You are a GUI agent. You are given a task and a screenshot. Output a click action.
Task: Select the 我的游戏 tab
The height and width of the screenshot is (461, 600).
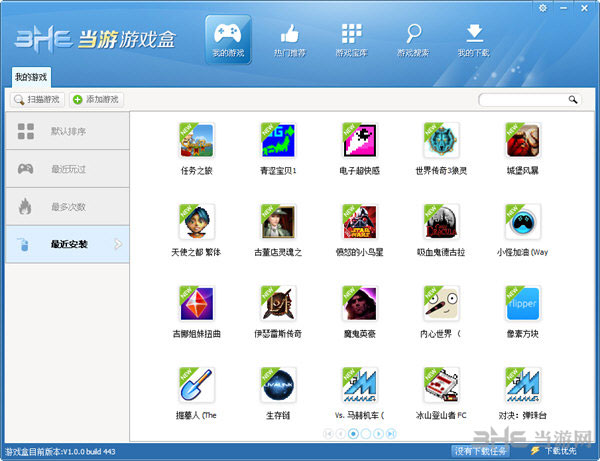30,77
